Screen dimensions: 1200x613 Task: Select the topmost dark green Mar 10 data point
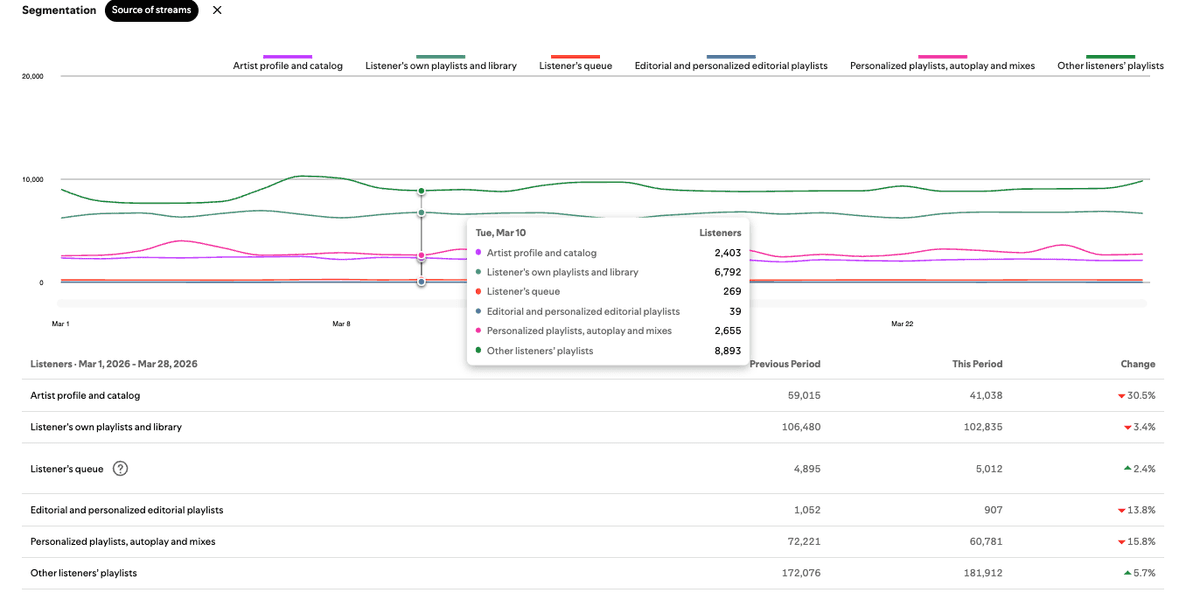[421, 191]
